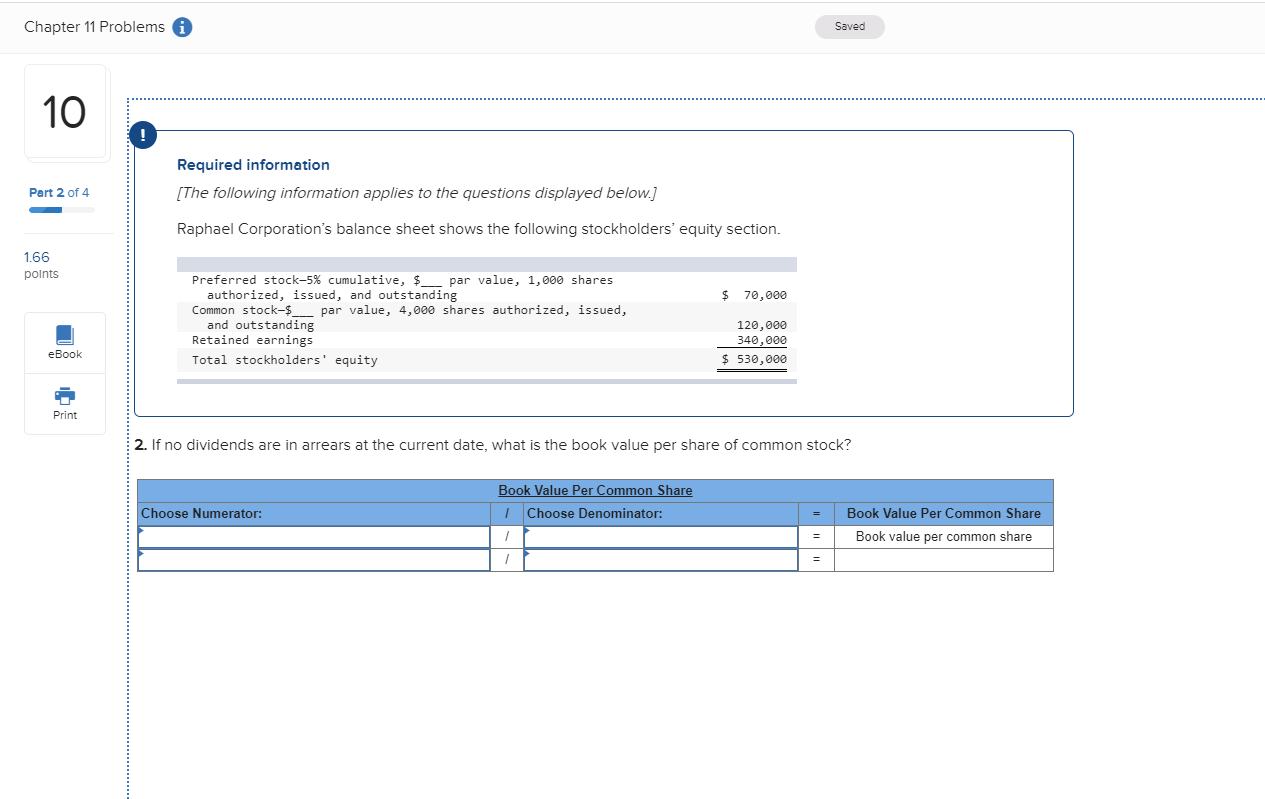Viewport: 1265px width, 799px height.
Task: Print this problem page
Action: [x=65, y=404]
